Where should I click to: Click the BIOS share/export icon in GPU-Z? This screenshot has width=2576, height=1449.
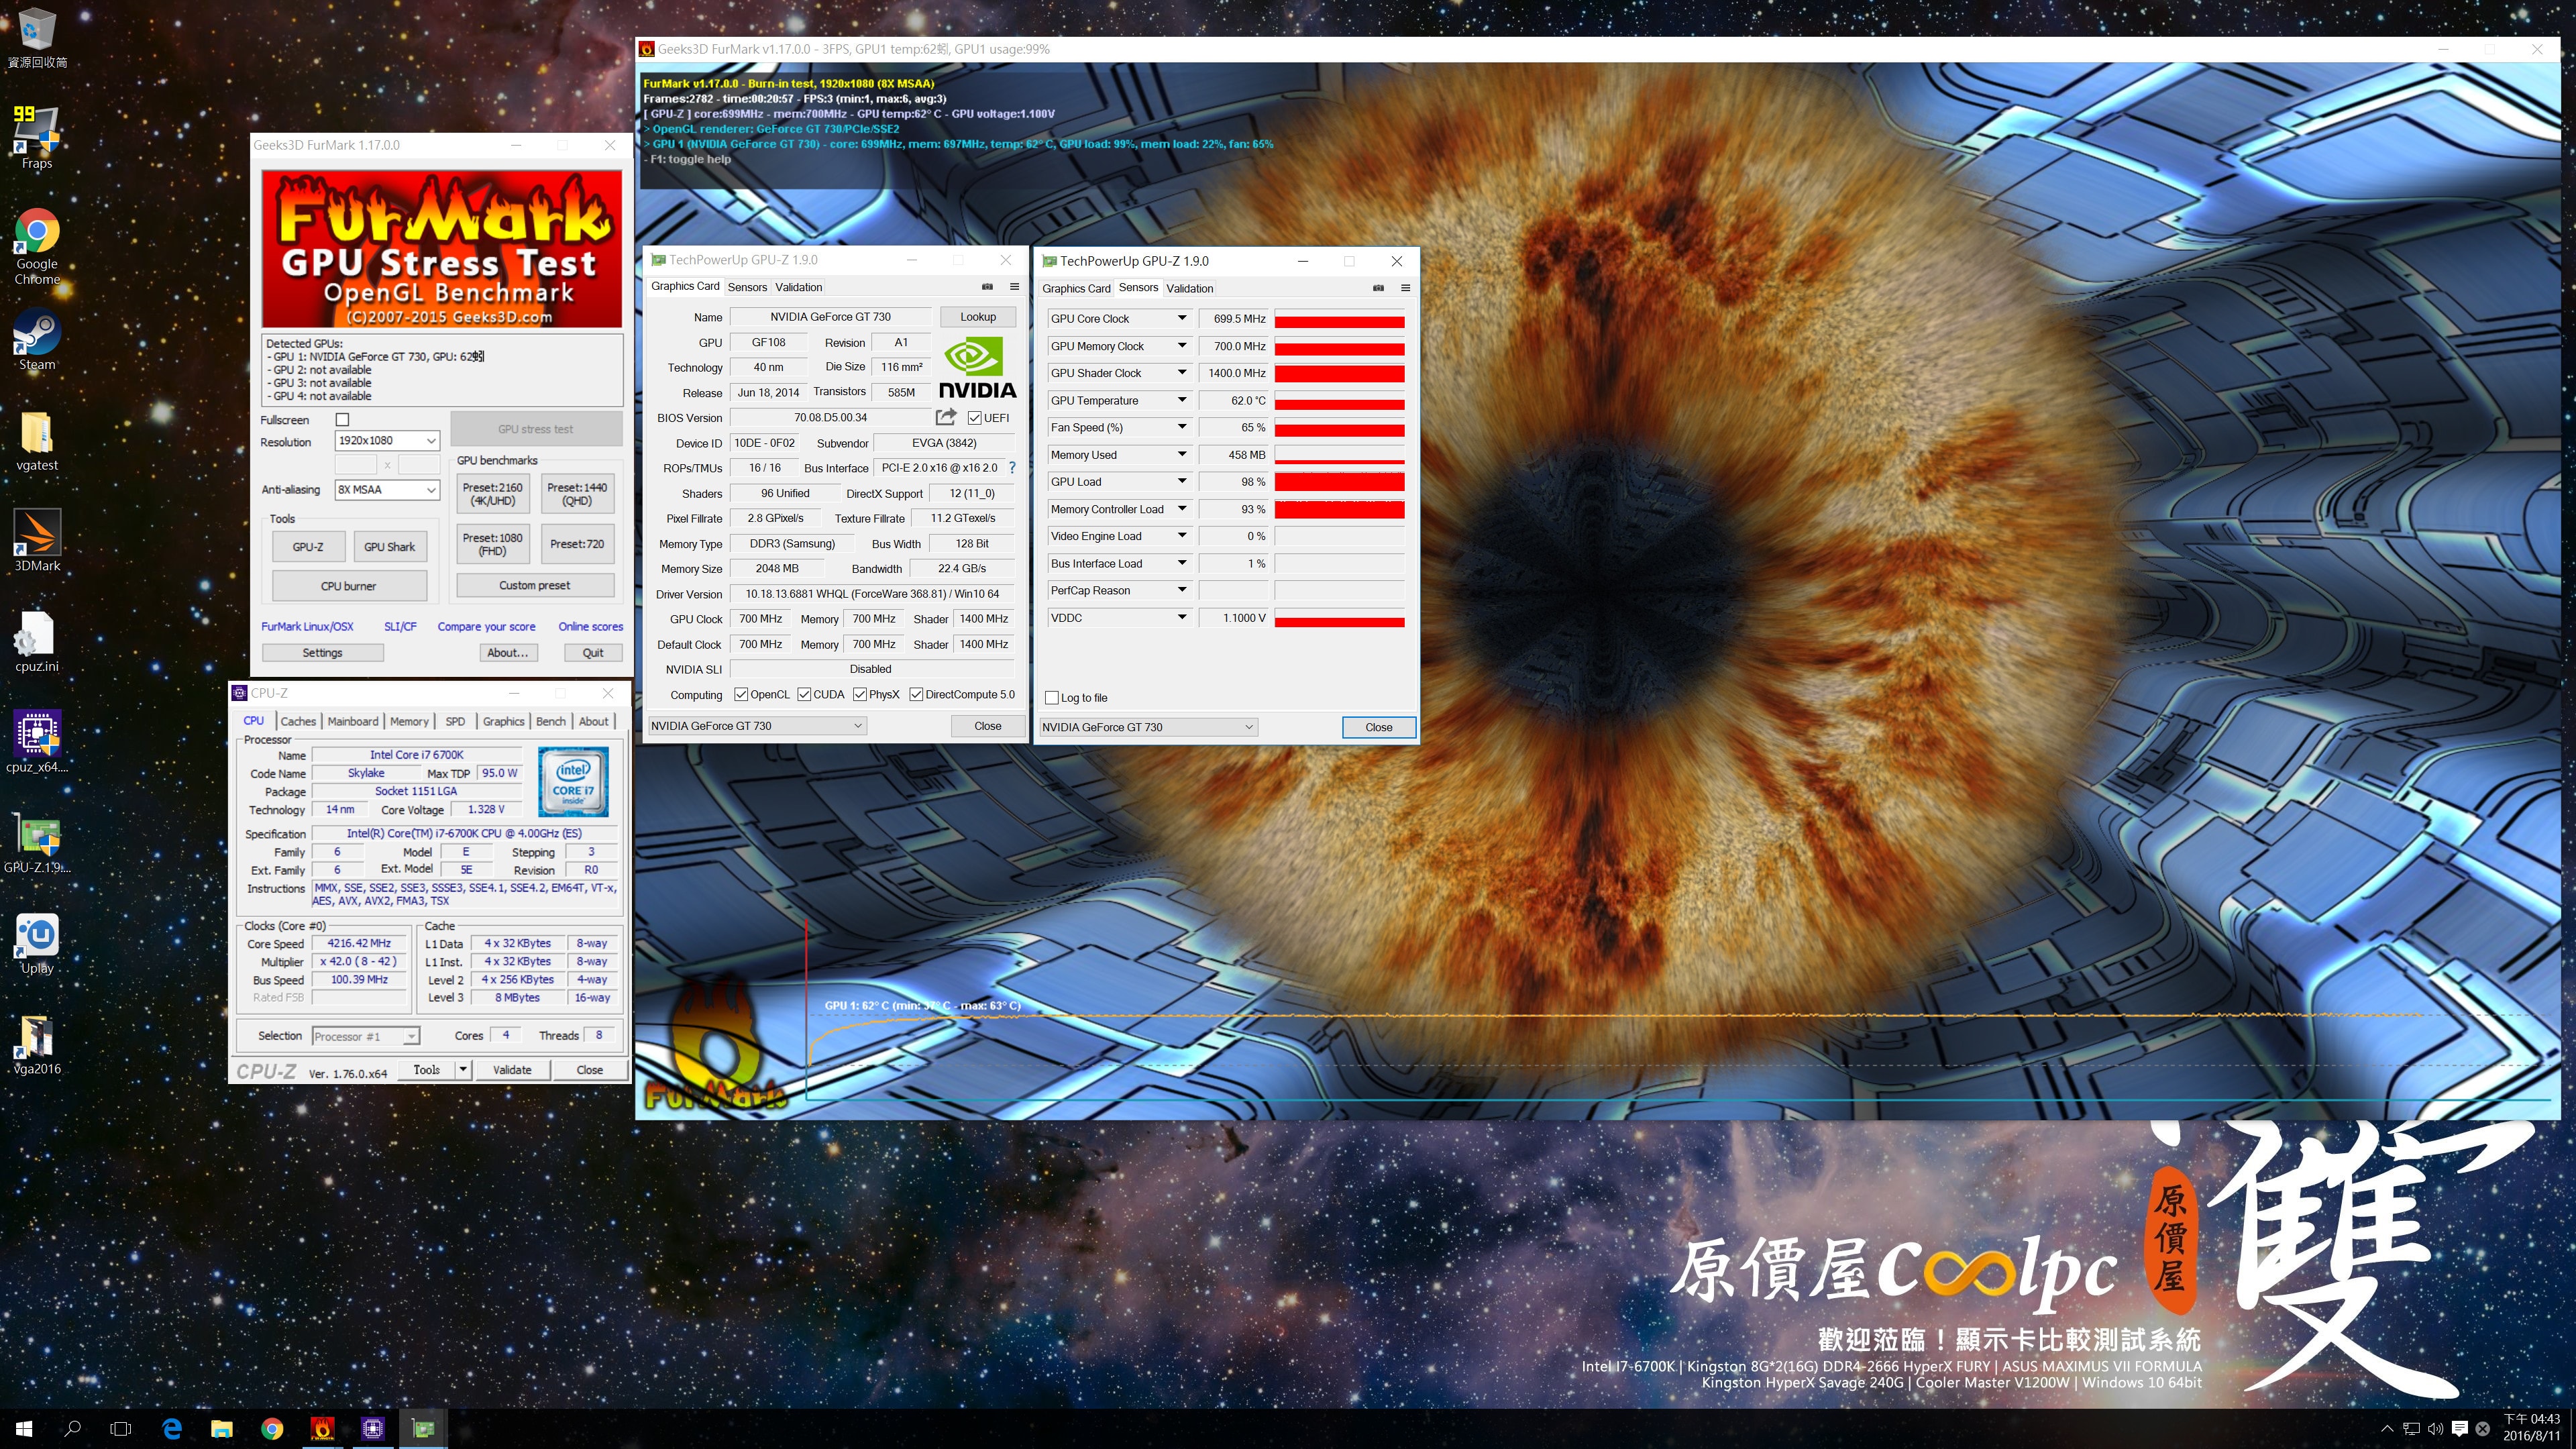click(x=945, y=417)
